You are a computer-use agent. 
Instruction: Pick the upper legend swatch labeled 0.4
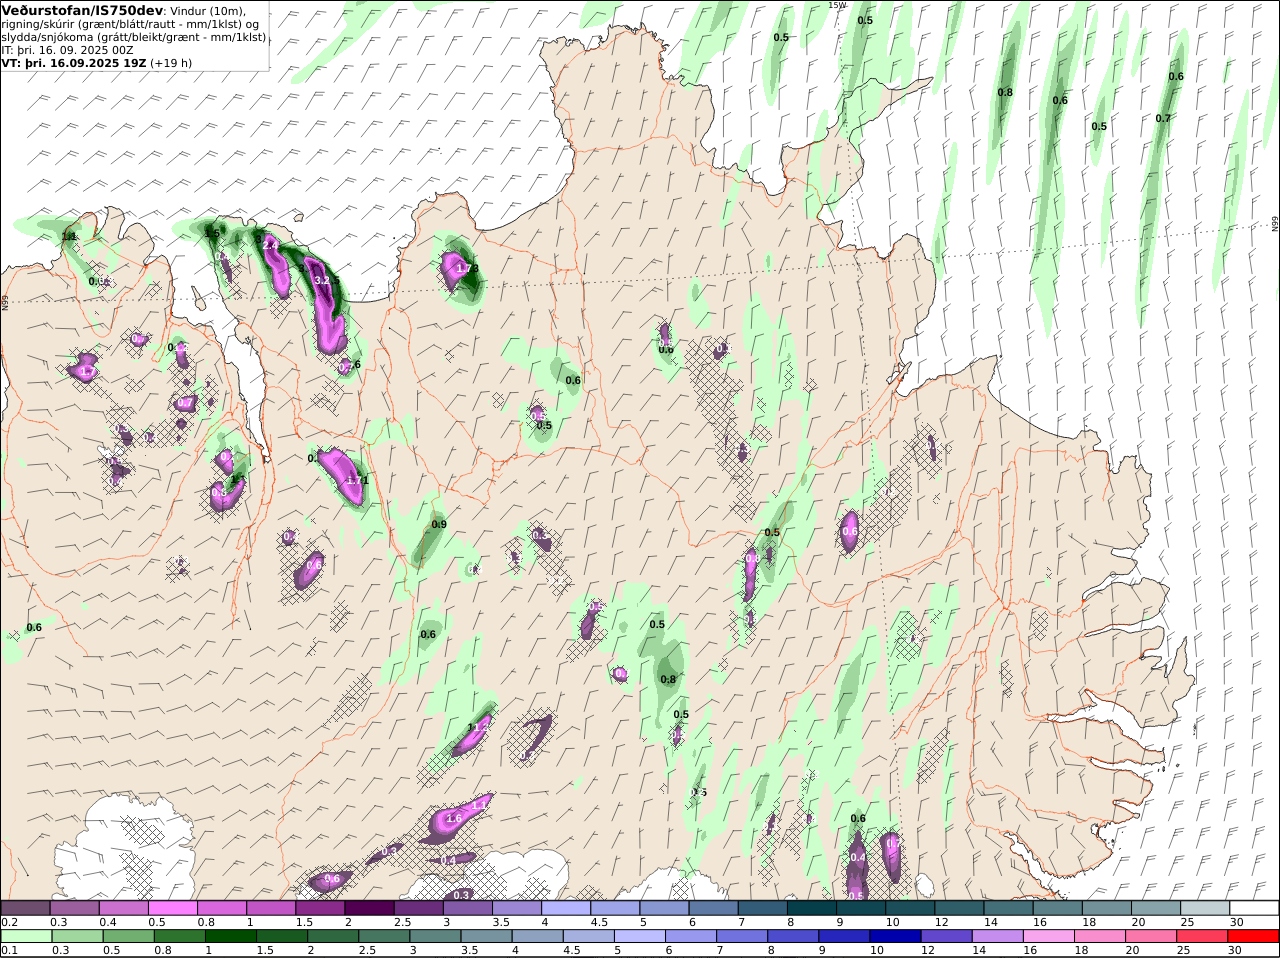click(x=123, y=907)
